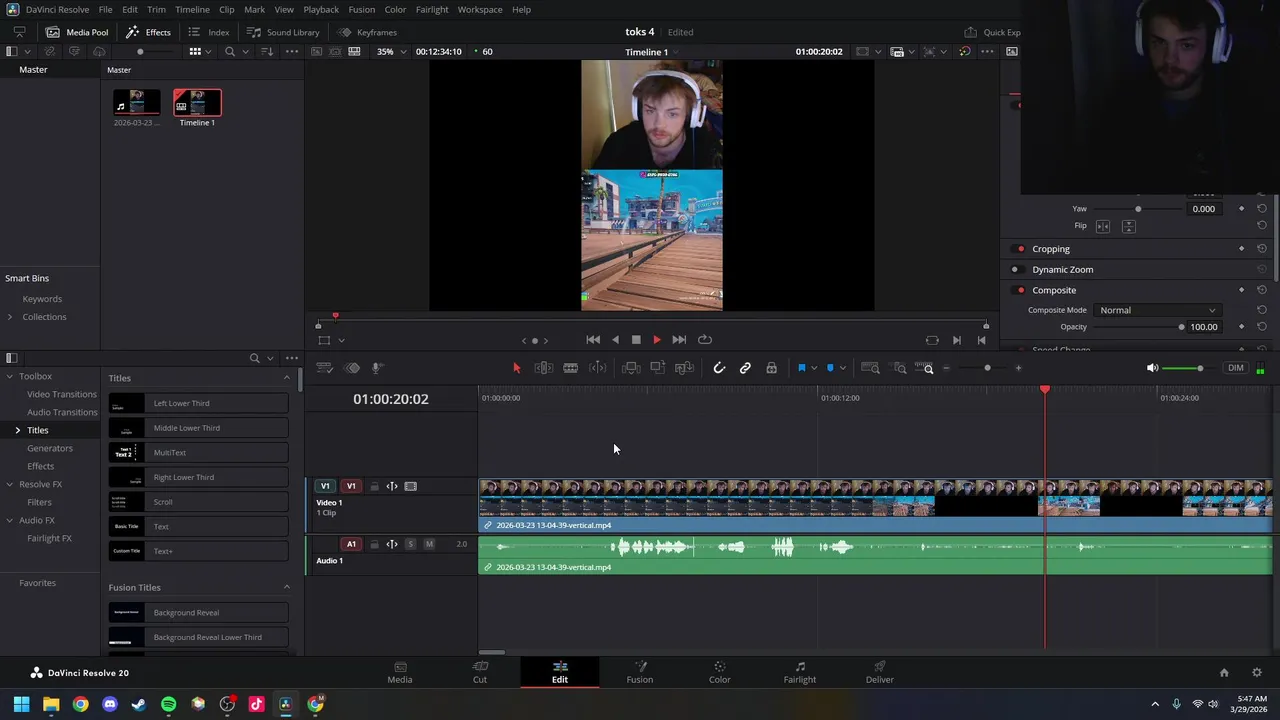Open Spotify from the Windows taskbar
This screenshot has height=720, width=1280.
click(x=168, y=704)
